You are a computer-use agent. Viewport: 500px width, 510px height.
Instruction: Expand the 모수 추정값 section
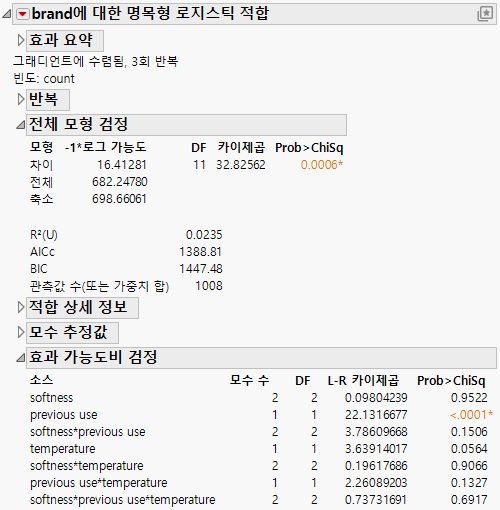coord(21,332)
